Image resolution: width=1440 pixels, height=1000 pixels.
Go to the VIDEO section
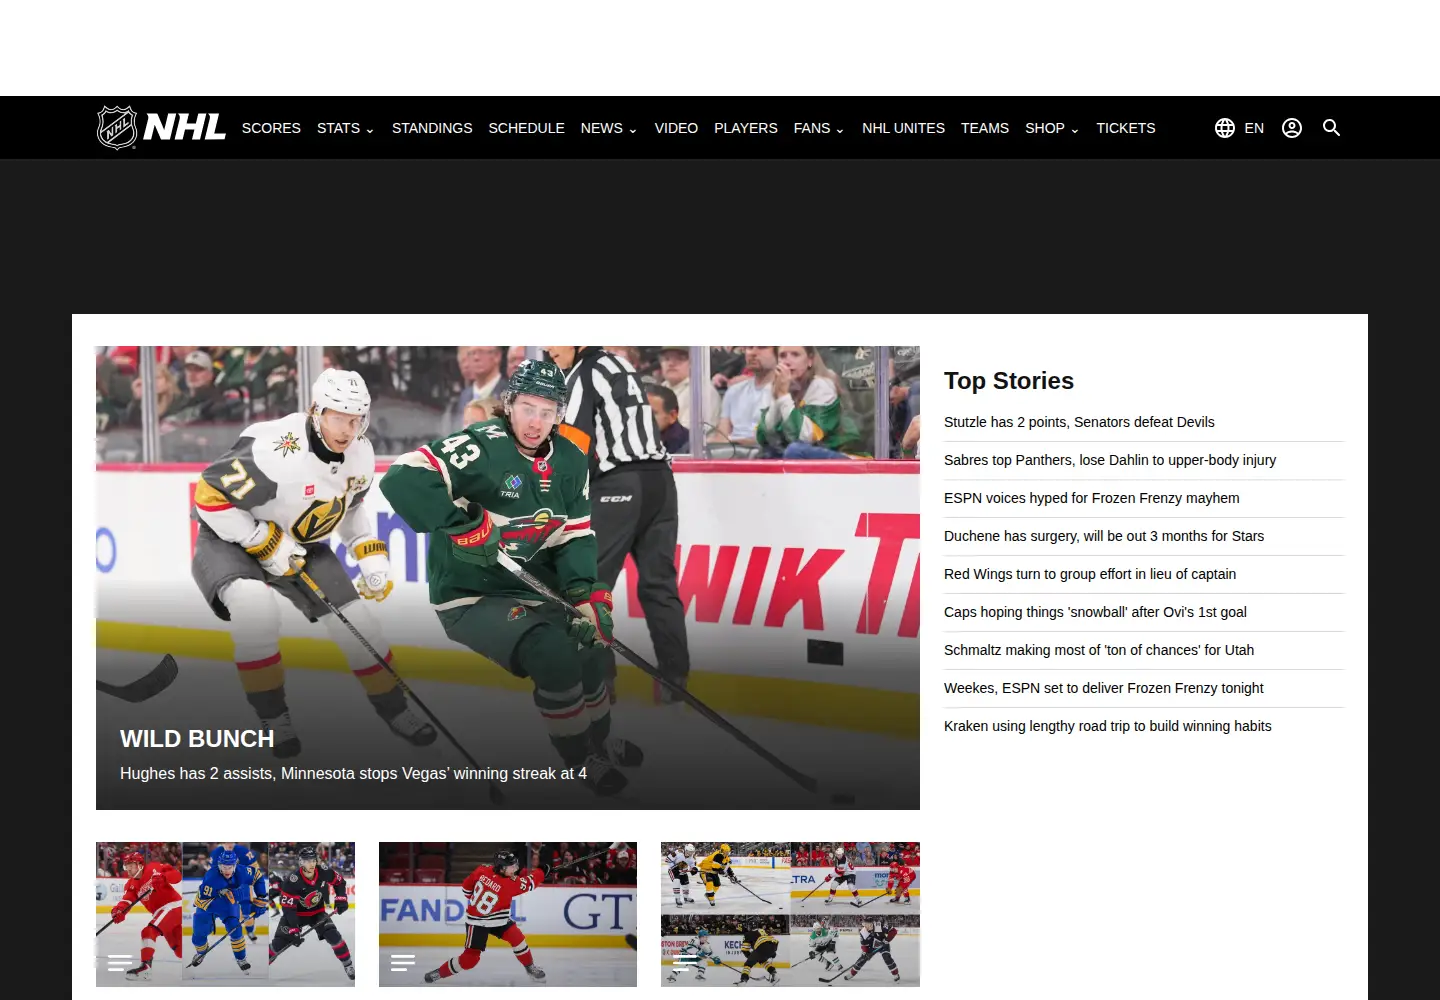676,128
